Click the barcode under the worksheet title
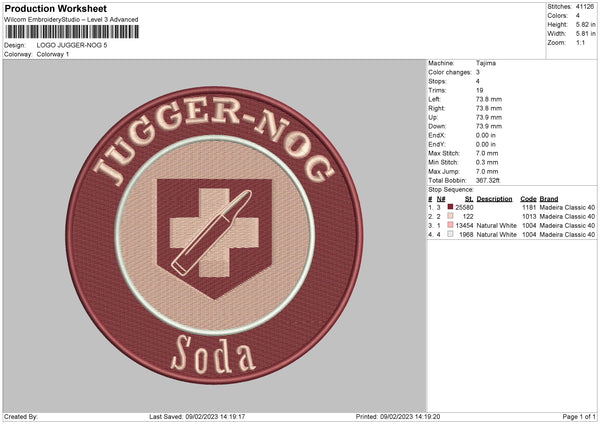This screenshot has height=424, width=600. click(72, 32)
